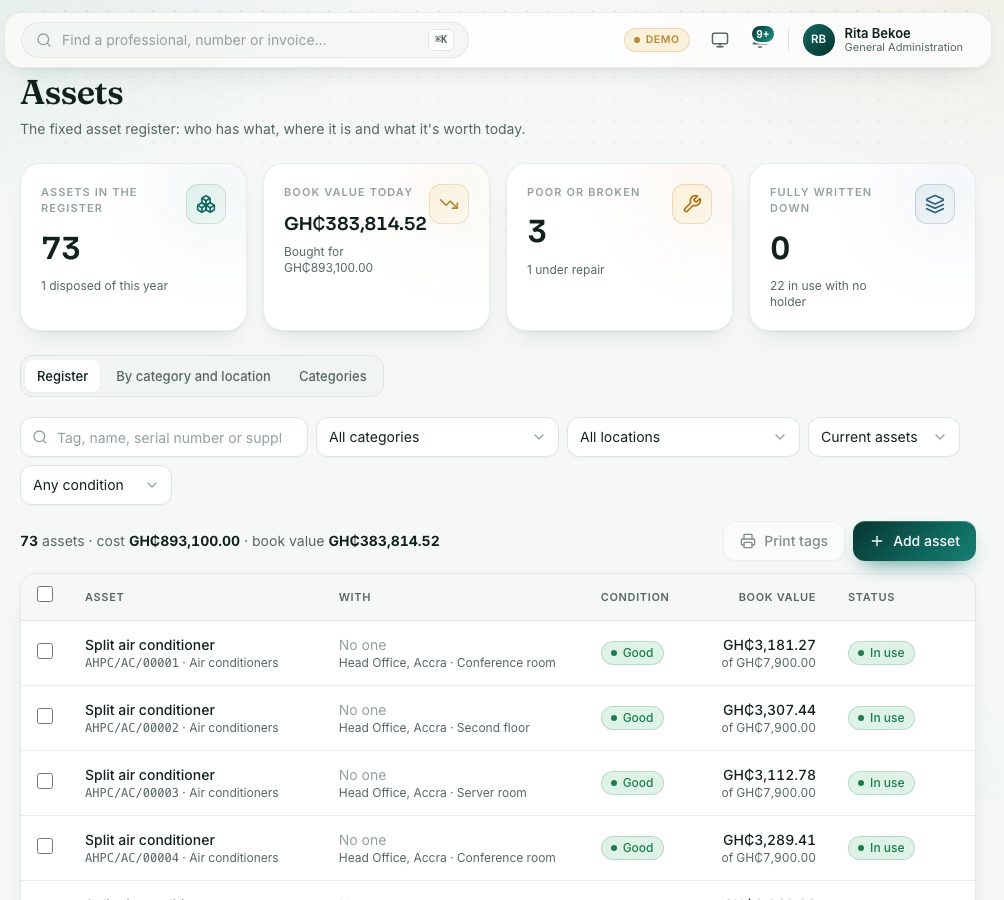The width and height of the screenshot is (1004, 900).
Task: Select checkbox for asset AHPC/AC/00004
Action: (x=45, y=846)
